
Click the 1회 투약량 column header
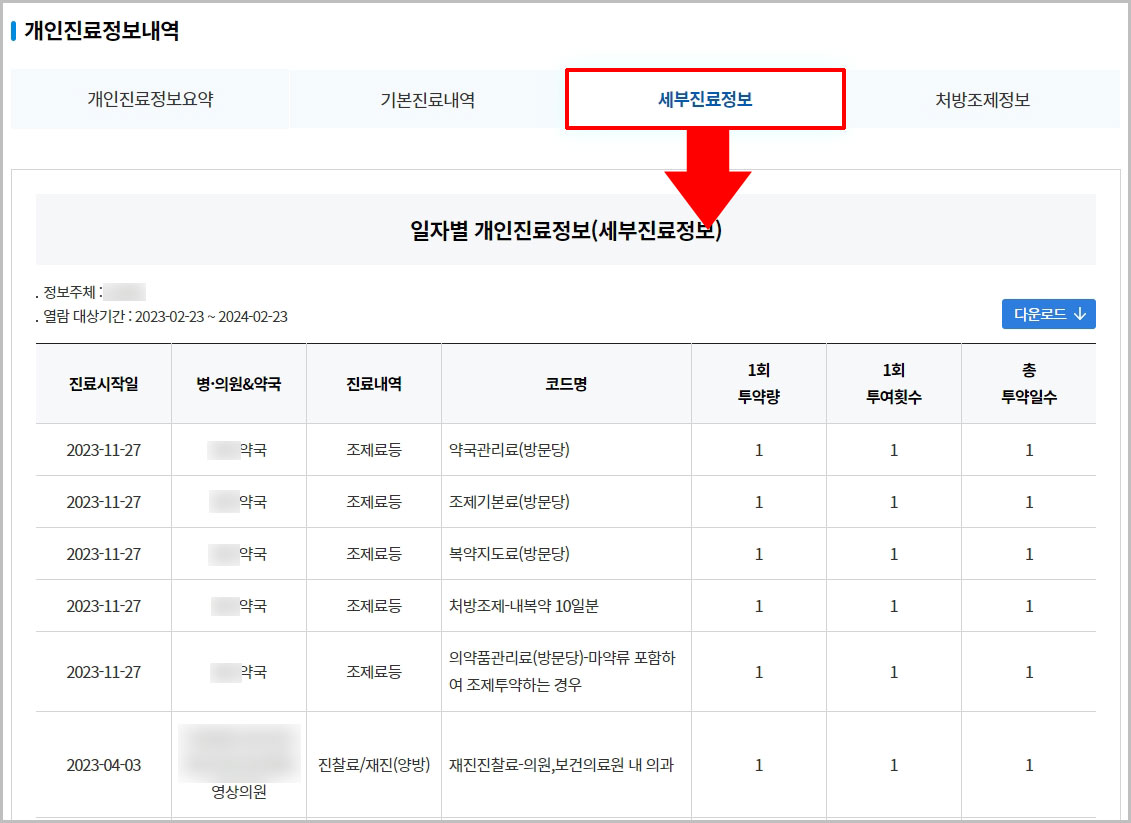click(x=759, y=383)
